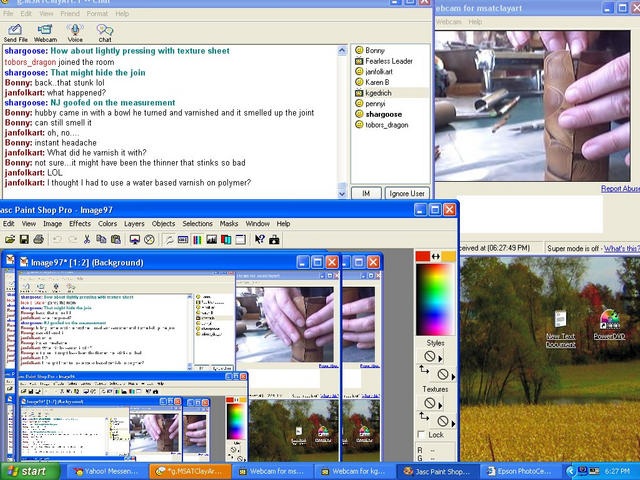Toggle tool options palette icon

183,239
